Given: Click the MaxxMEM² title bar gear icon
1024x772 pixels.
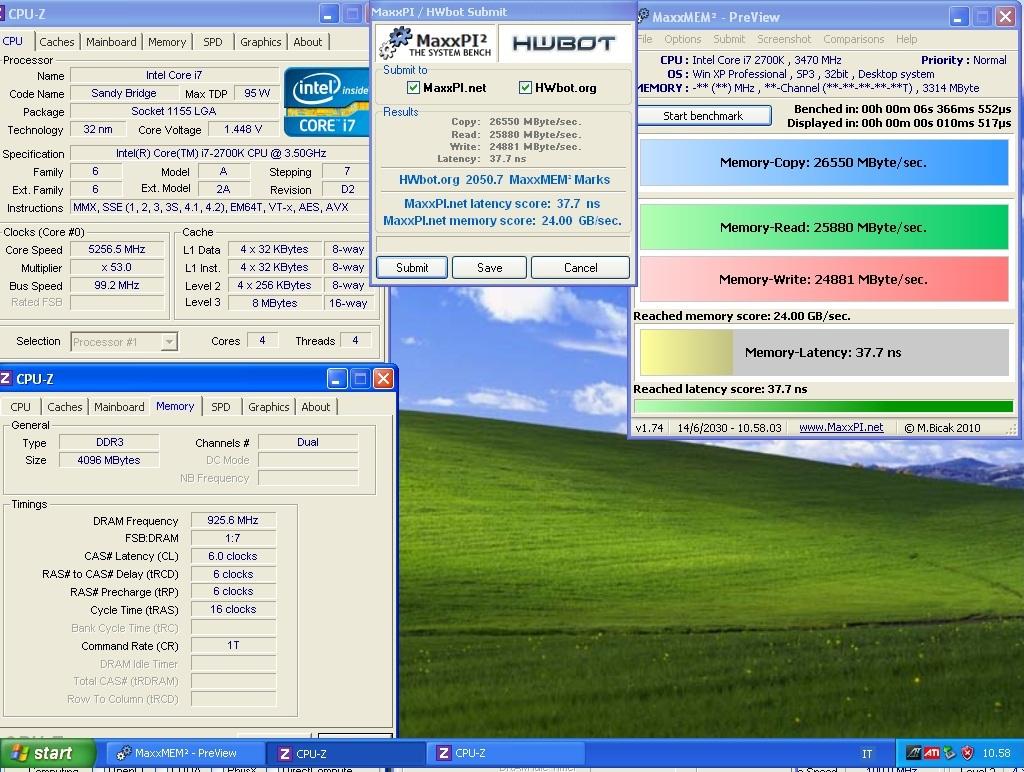Looking at the screenshot, I should point(643,16).
